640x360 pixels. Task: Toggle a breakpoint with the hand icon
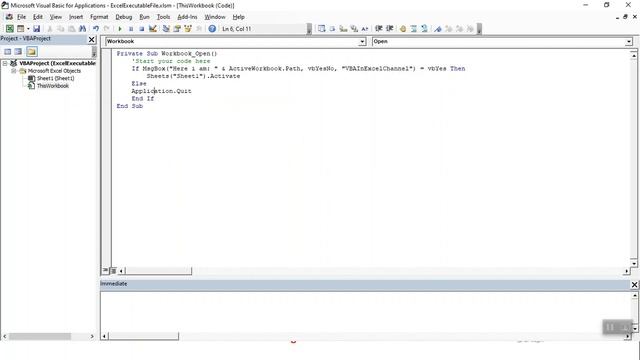click(403, 29)
